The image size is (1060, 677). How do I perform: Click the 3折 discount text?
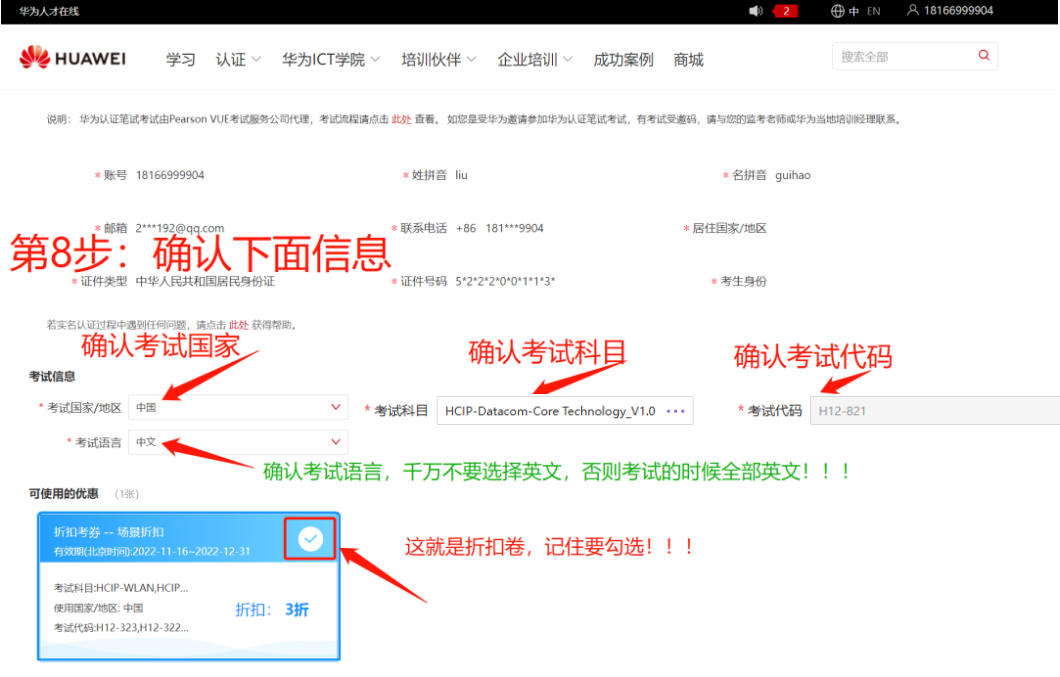click(297, 609)
